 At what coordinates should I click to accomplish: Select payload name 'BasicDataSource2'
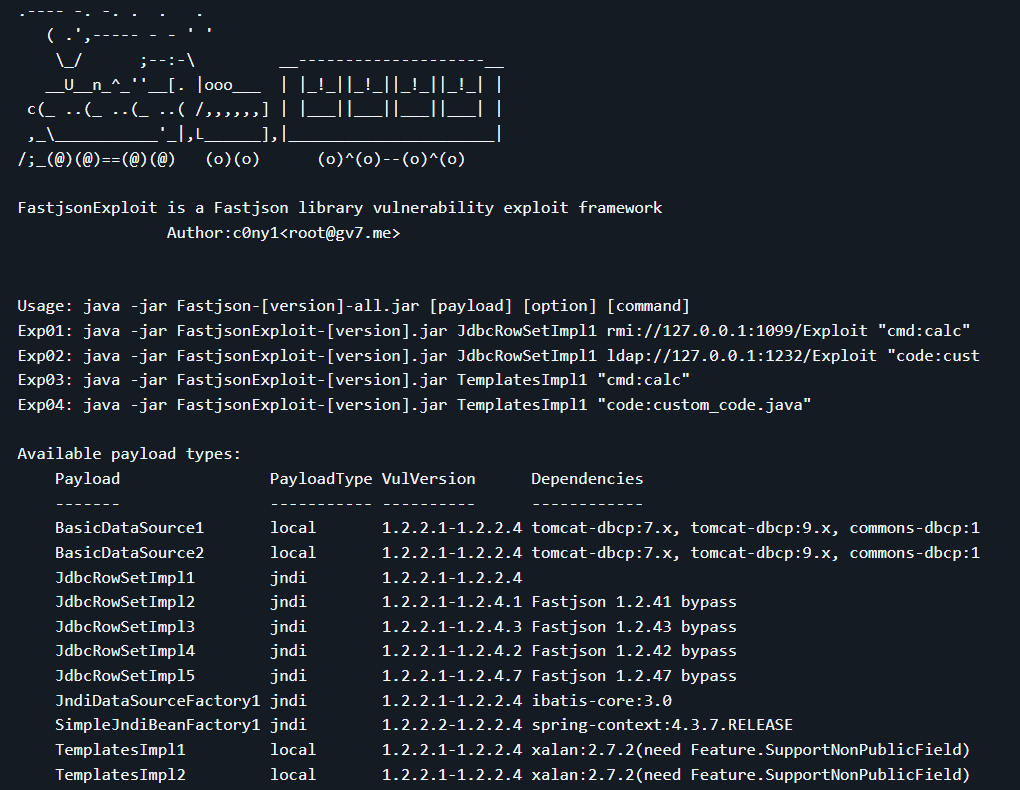(x=129, y=552)
